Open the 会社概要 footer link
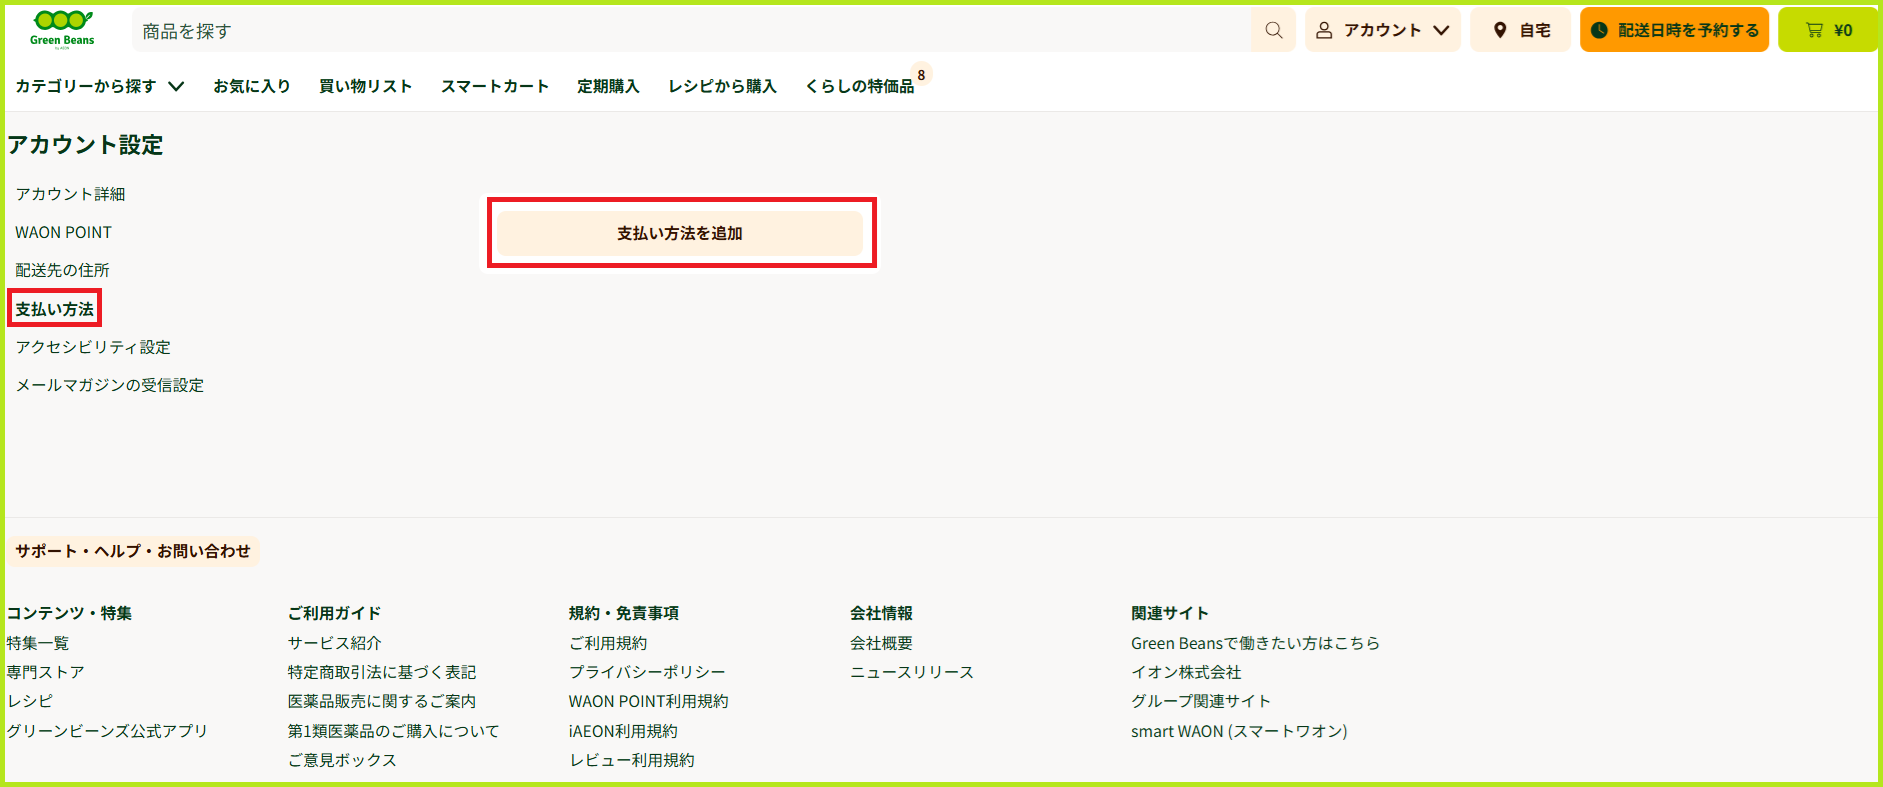This screenshot has width=1883, height=787. point(881,643)
